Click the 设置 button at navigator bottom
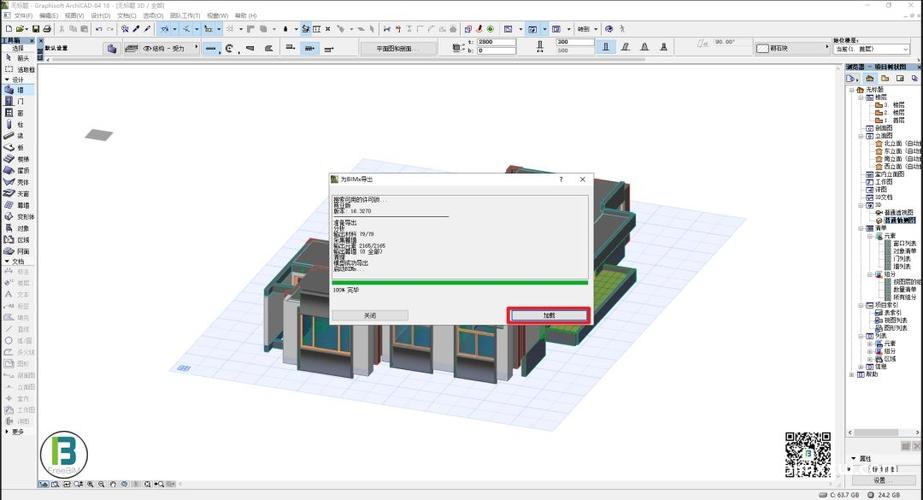Image resolution: width=923 pixels, height=500 pixels. (882, 479)
